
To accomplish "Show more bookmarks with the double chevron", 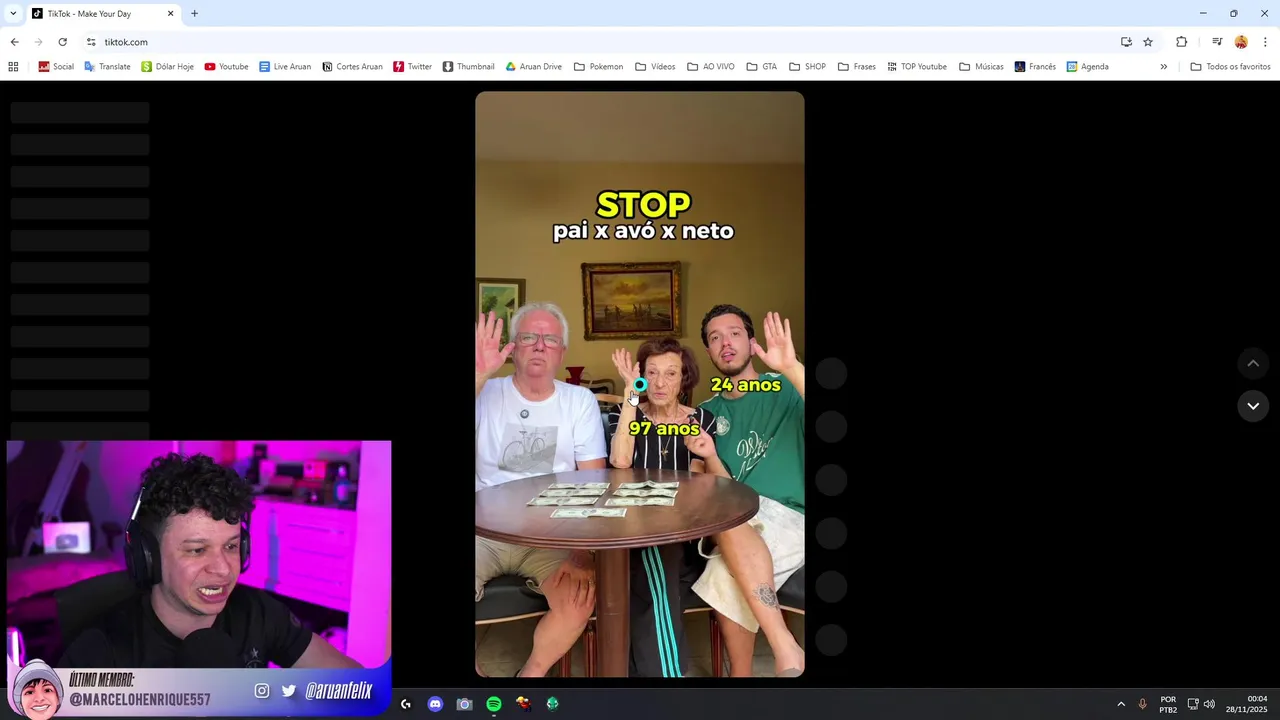I will click(1163, 67).
